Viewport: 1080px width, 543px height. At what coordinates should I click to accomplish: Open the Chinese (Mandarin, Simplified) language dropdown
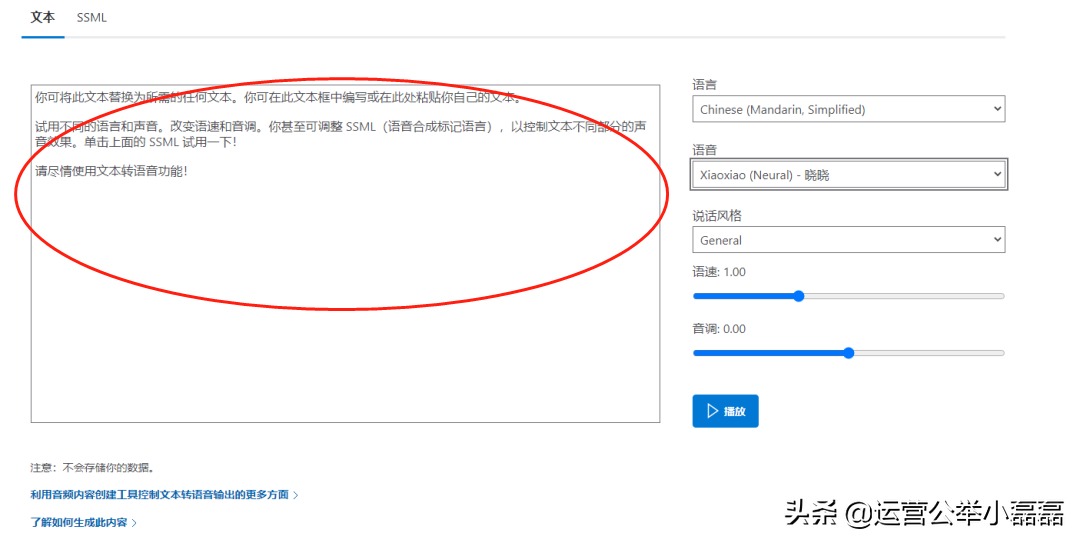[x=847, y=109]
